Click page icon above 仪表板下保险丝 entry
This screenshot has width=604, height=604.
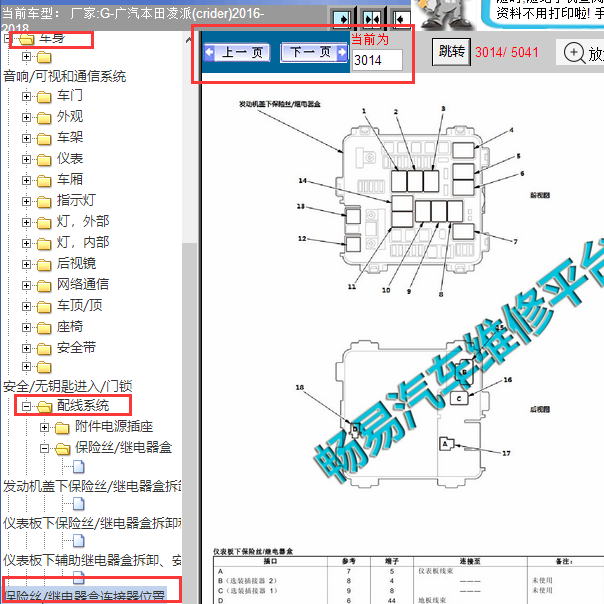tap(79, 504)
